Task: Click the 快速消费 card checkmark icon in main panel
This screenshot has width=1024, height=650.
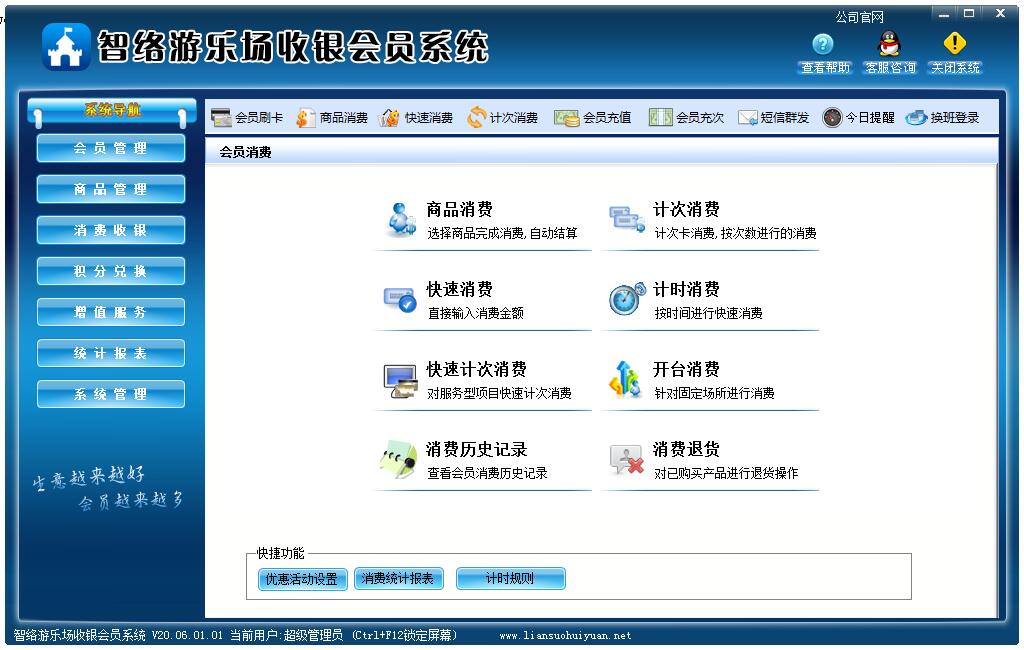Action: 400,299
